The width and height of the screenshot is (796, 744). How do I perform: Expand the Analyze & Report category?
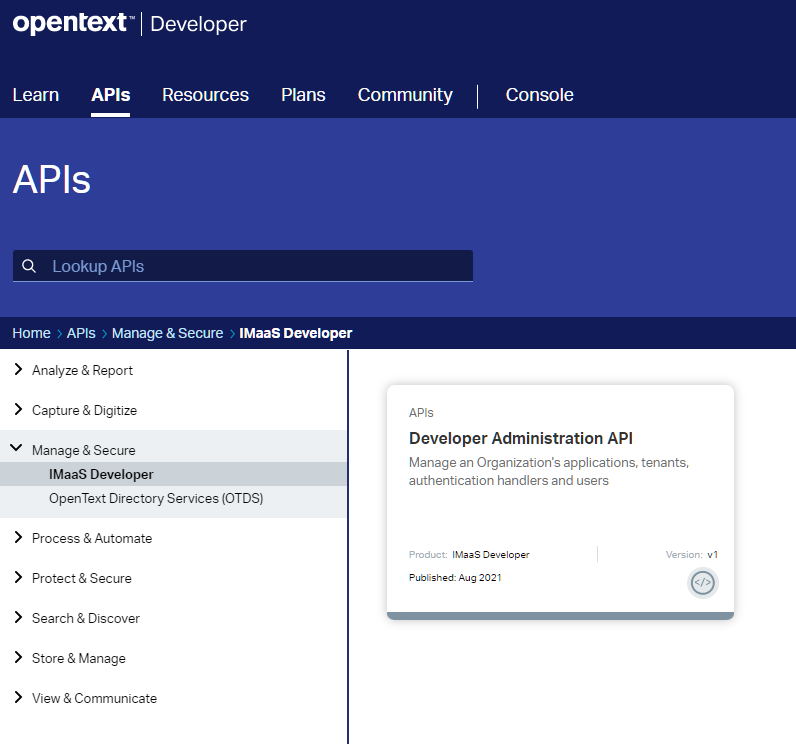coord(82,370)
